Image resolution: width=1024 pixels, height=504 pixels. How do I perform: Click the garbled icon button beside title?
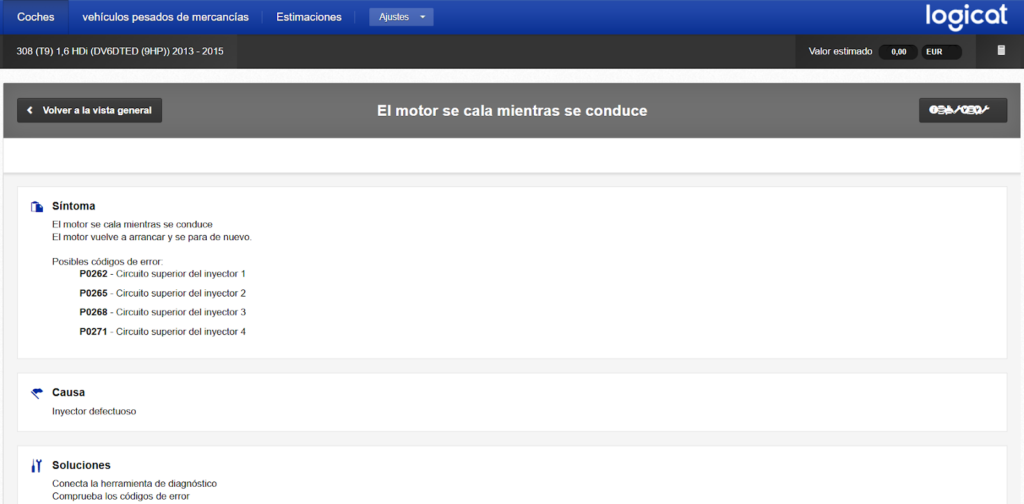963,110
